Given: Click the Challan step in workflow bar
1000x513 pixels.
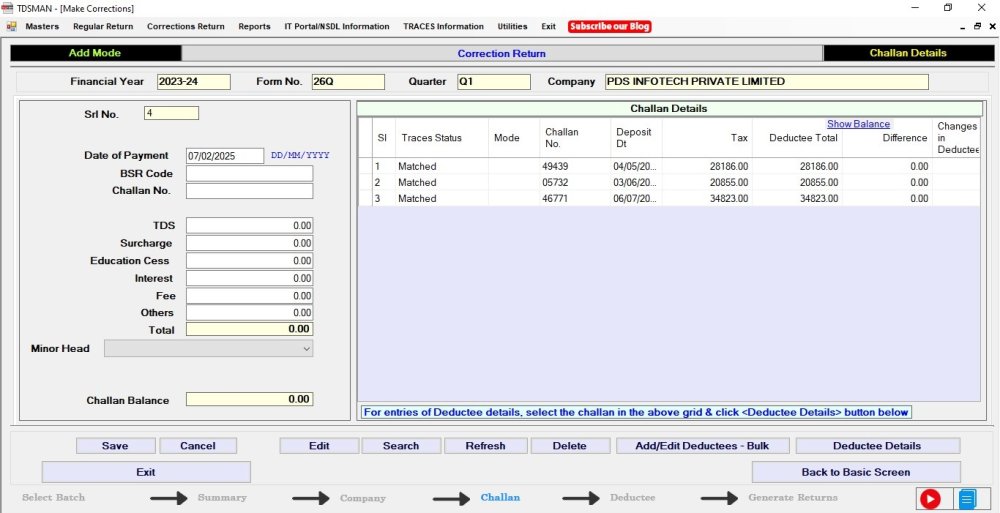Looking at the screenshot, I should (x=500, y=498).
